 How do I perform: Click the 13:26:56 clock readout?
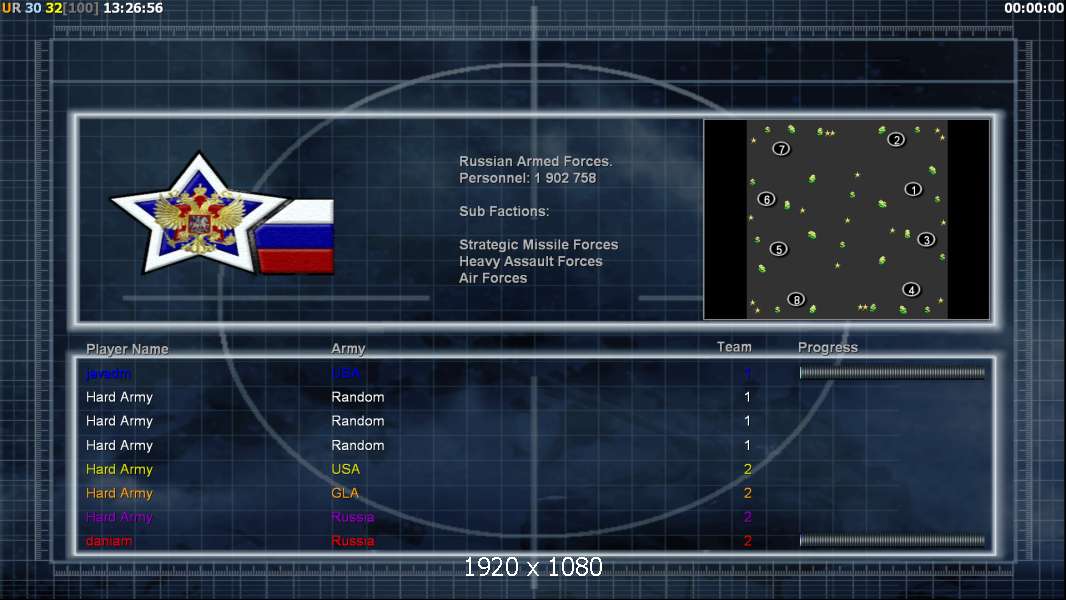133,8
